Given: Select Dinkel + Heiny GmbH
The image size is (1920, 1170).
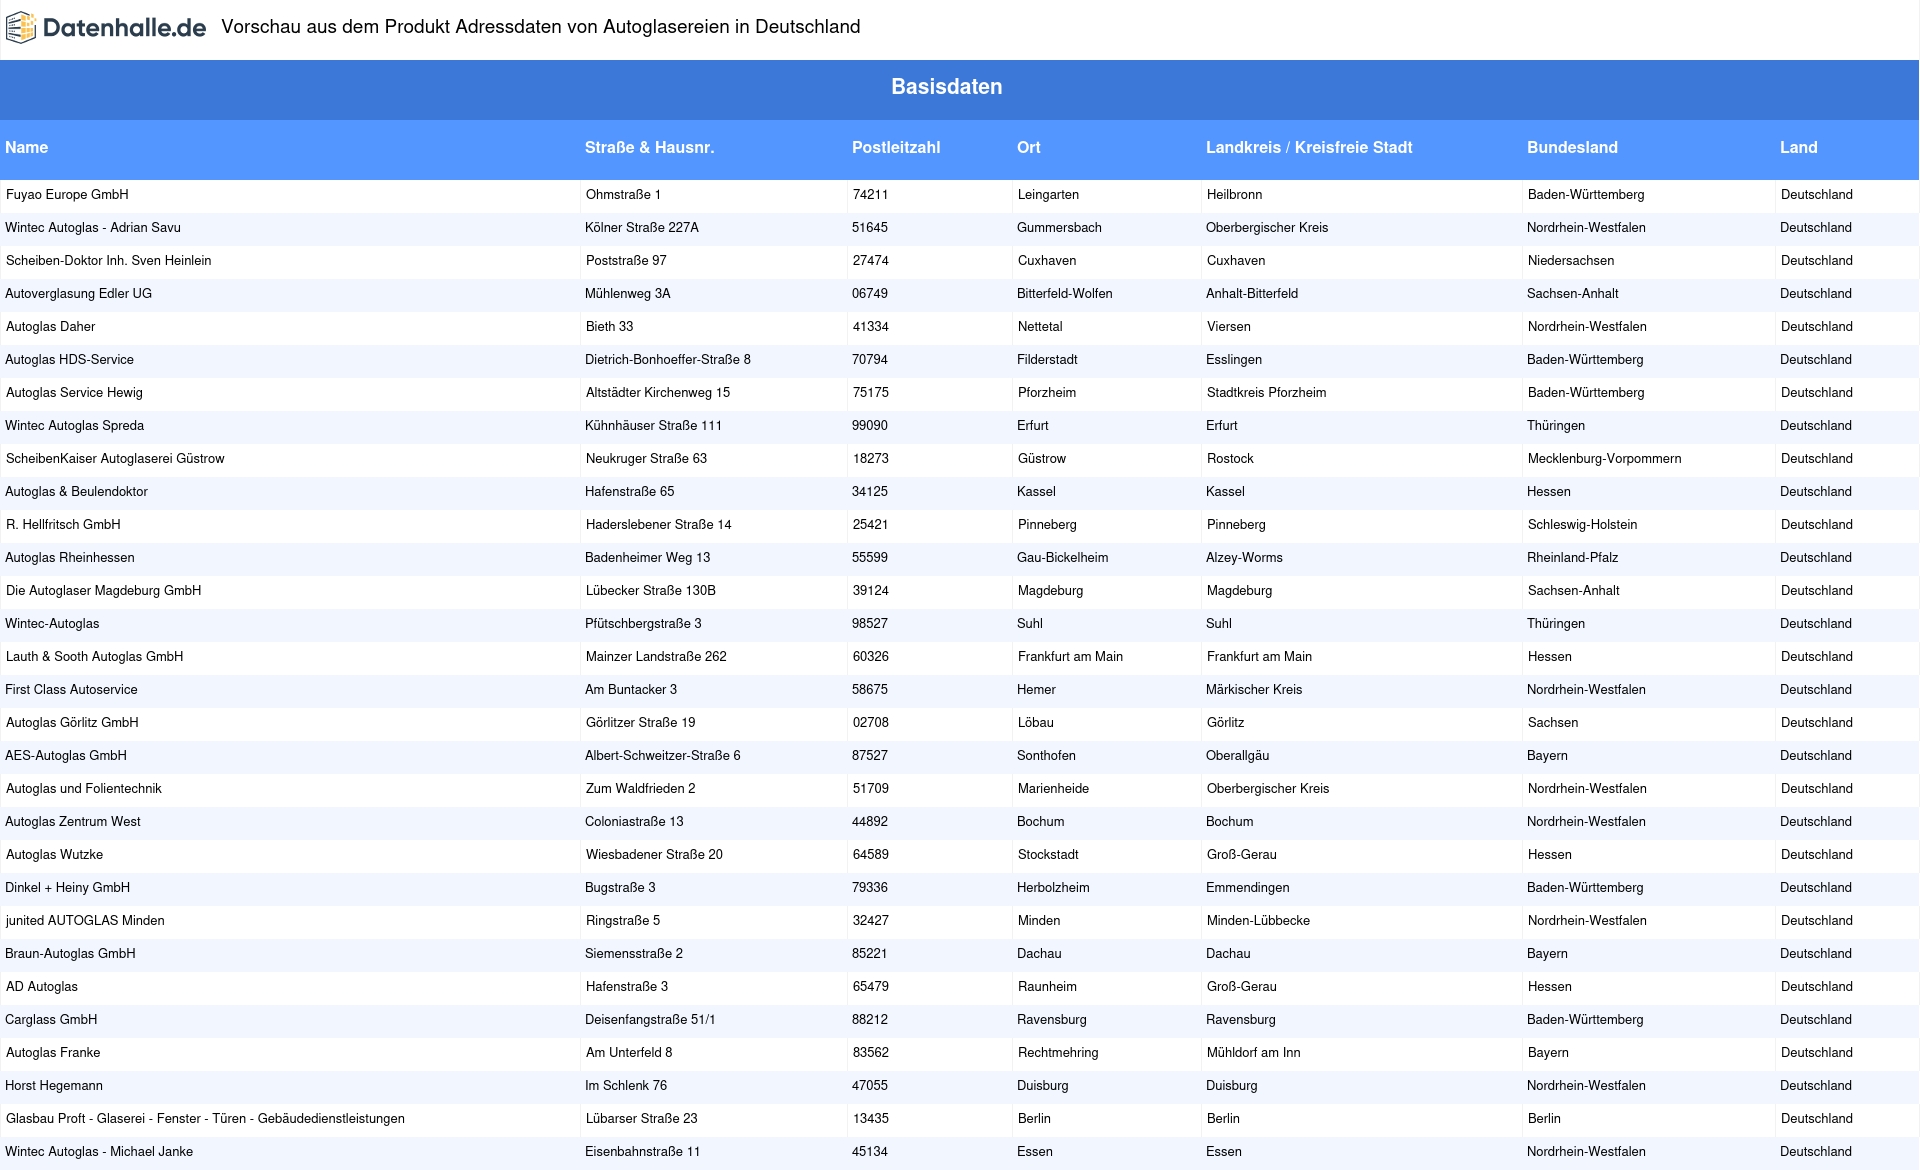Looking at the screenshot, I should [67, 888].
